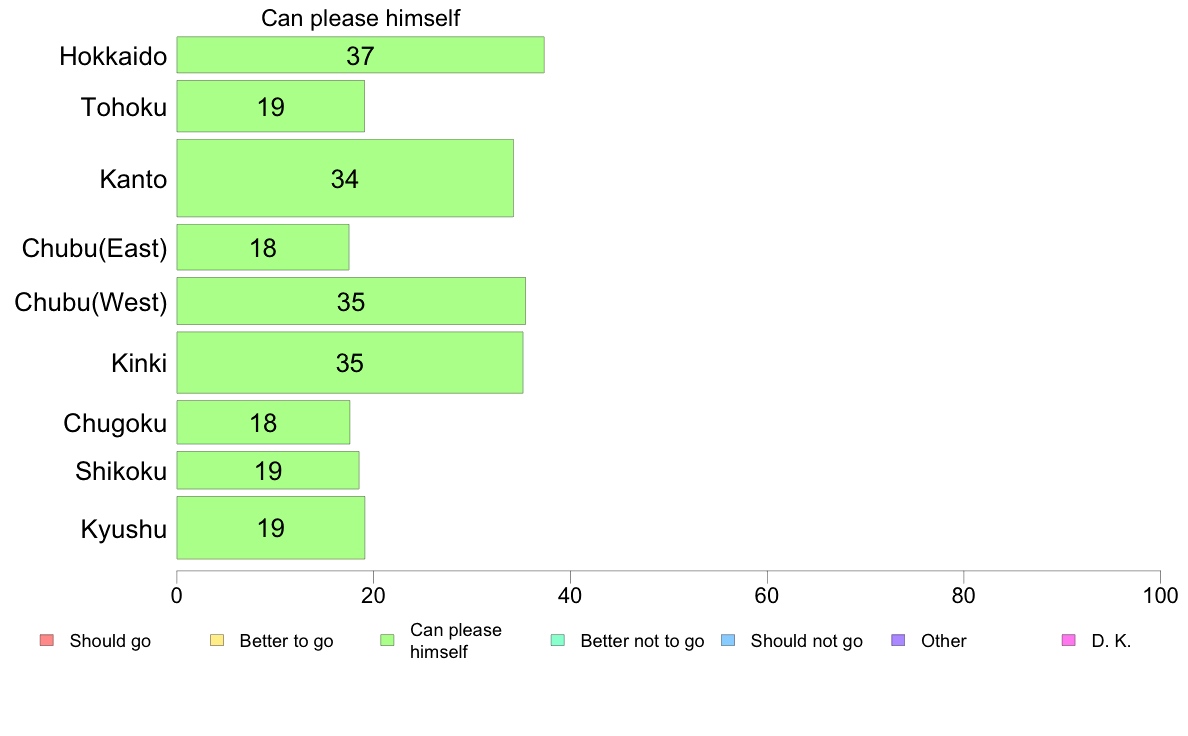Click the pink D. K. legend swatch
Screen dimensions: 1188x736
click(1069, 641)
